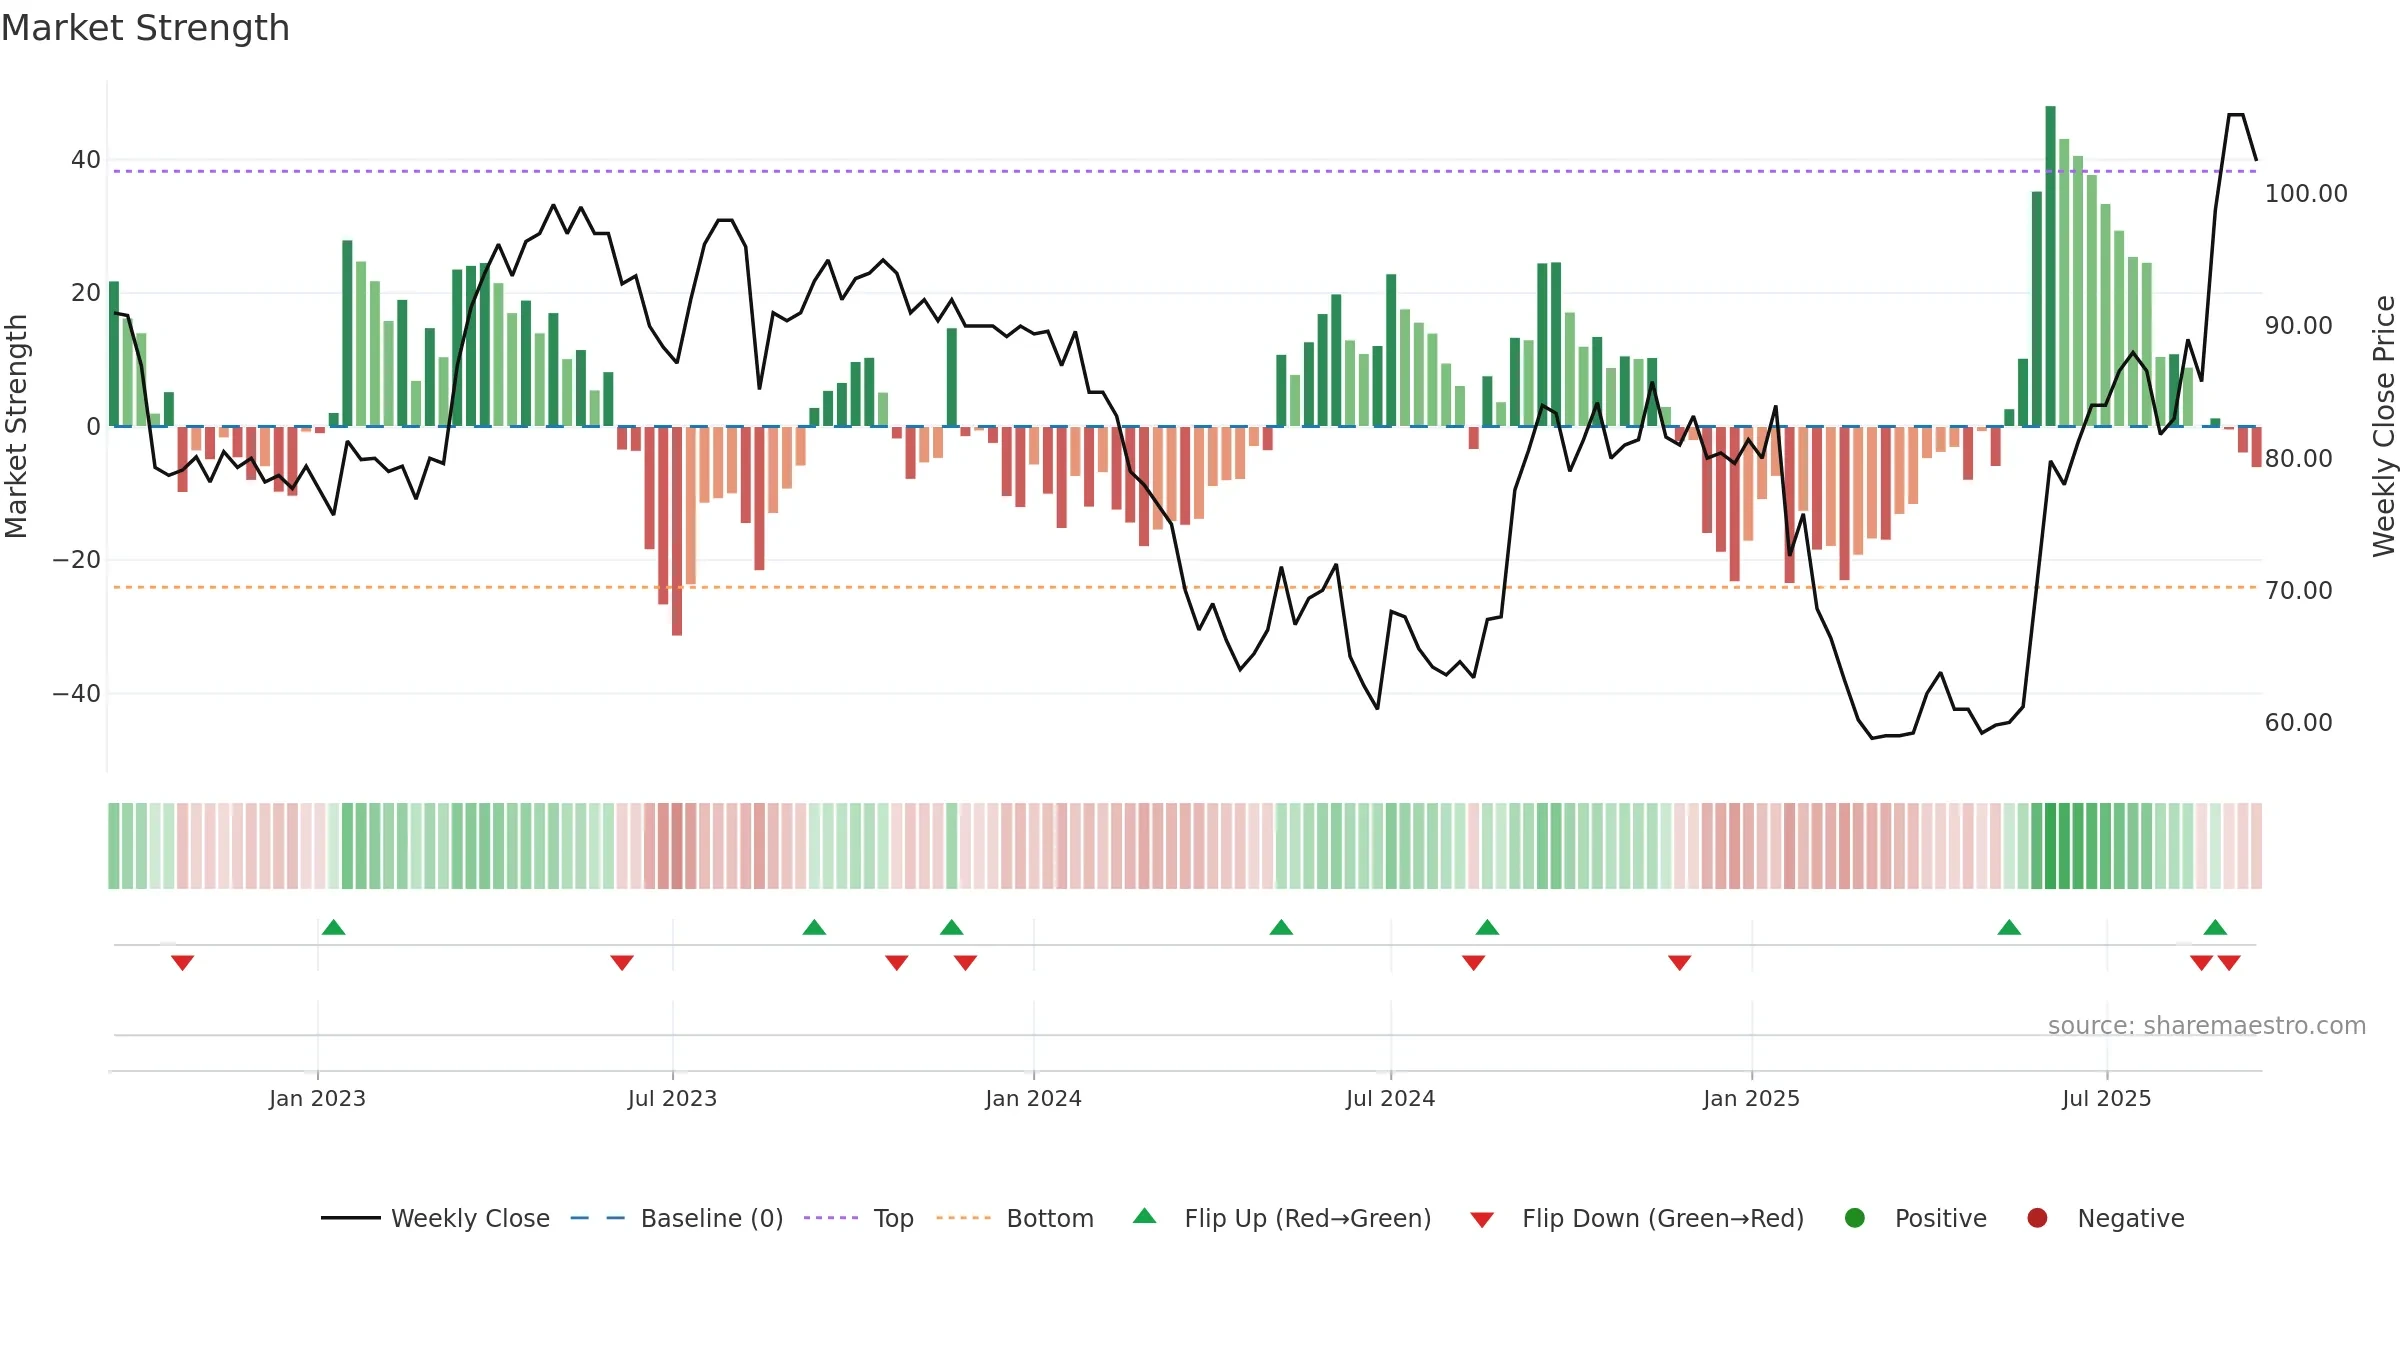
Task: Click the '−20' left axis tick label
Action: 77,560
